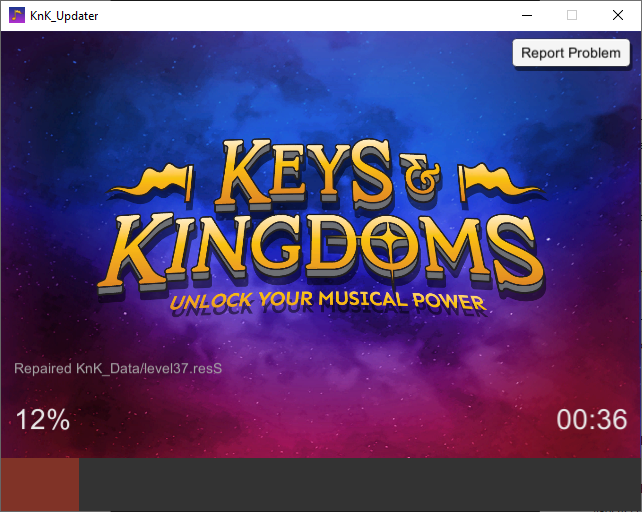642x512 pixels.
Task: Click the 12% progress percentage
Action: pyautogui.click(x=42, y=420)
